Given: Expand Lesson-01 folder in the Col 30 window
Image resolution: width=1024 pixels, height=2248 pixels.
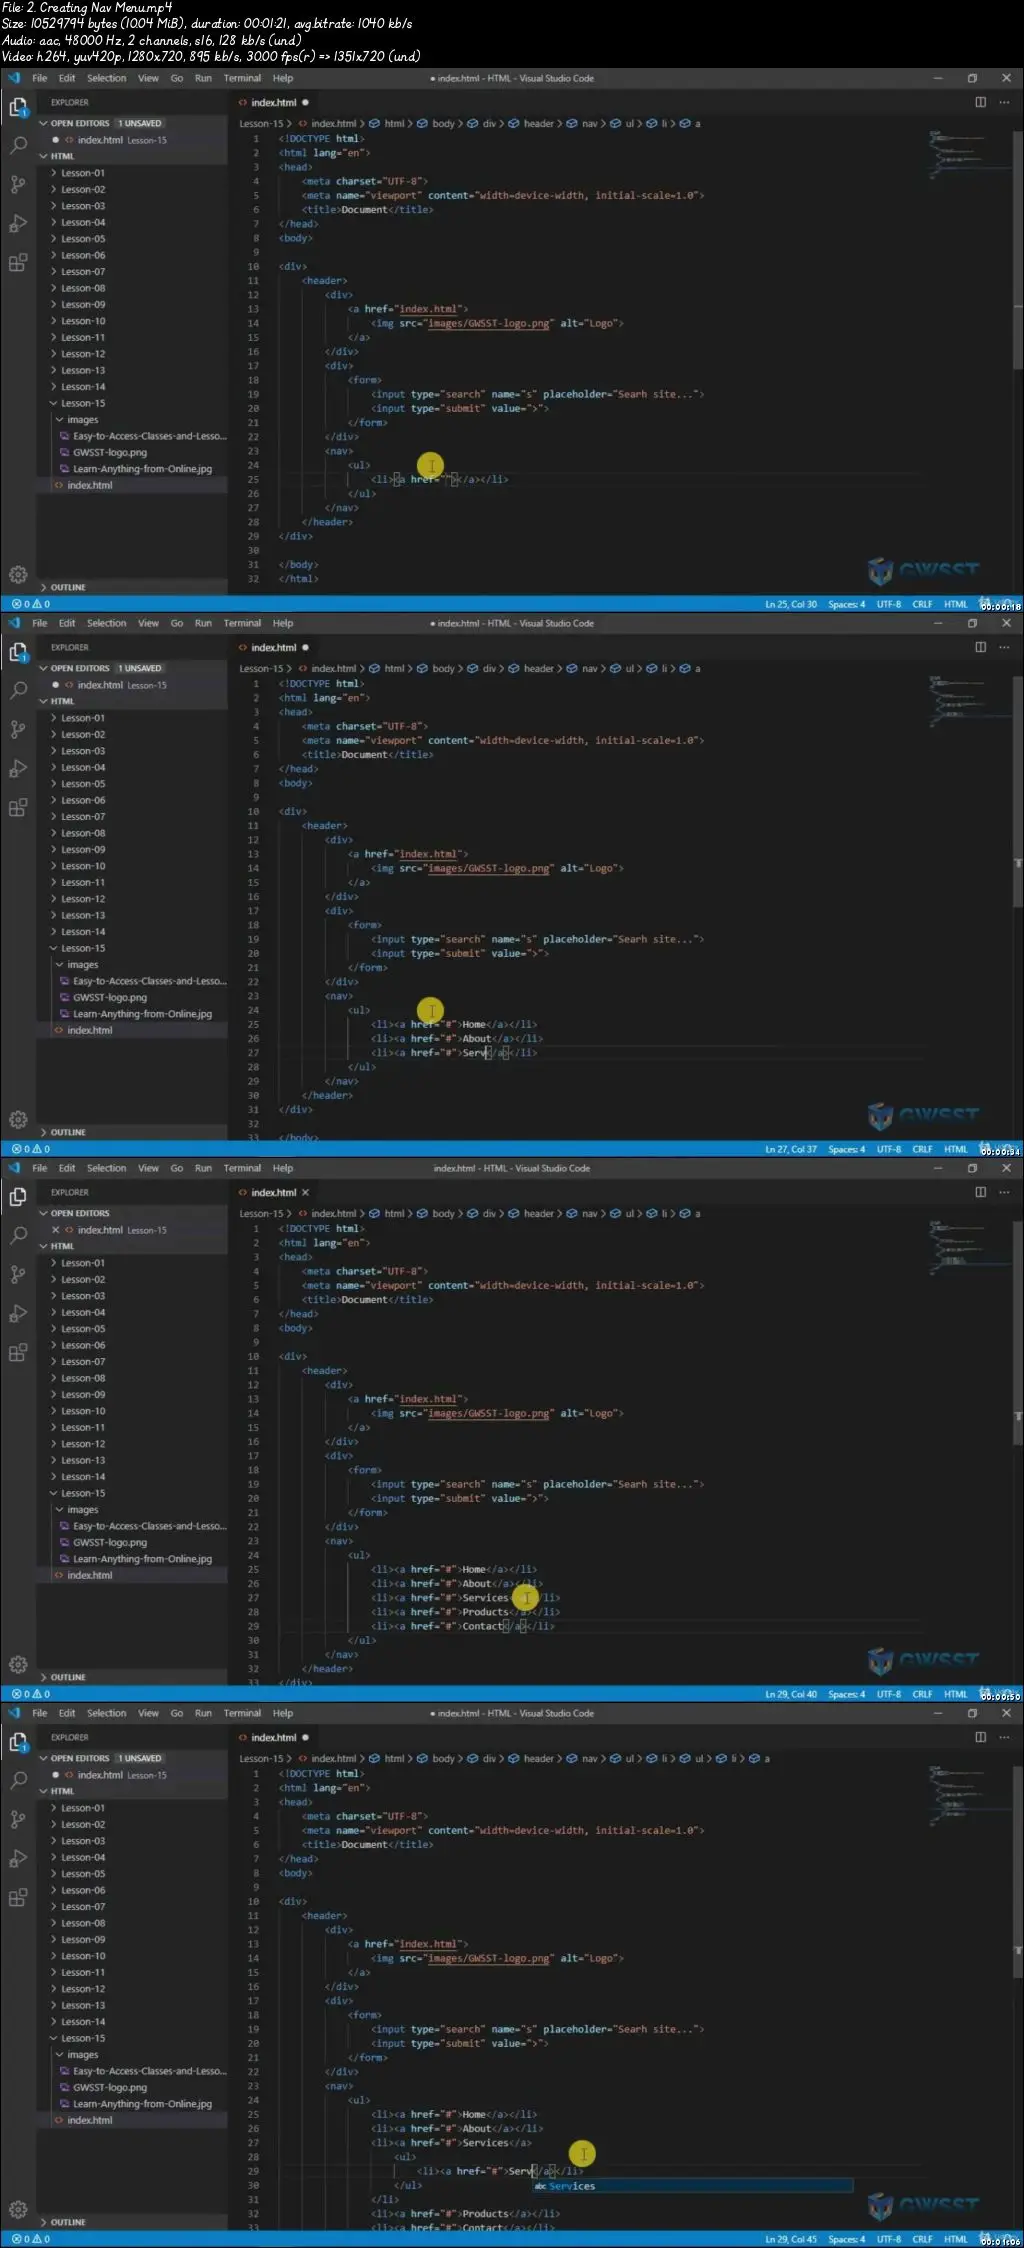Looking at the screenshot, I should 82,173.
